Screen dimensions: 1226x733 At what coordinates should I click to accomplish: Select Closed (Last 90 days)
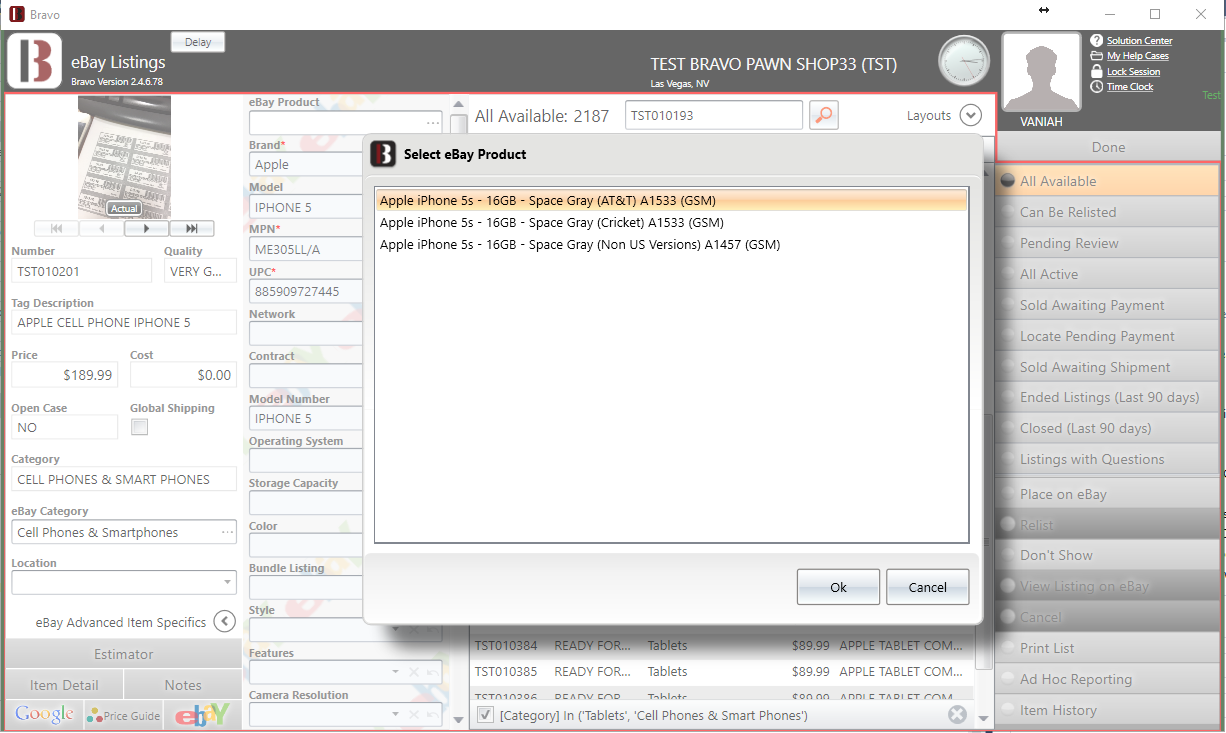1107,428
